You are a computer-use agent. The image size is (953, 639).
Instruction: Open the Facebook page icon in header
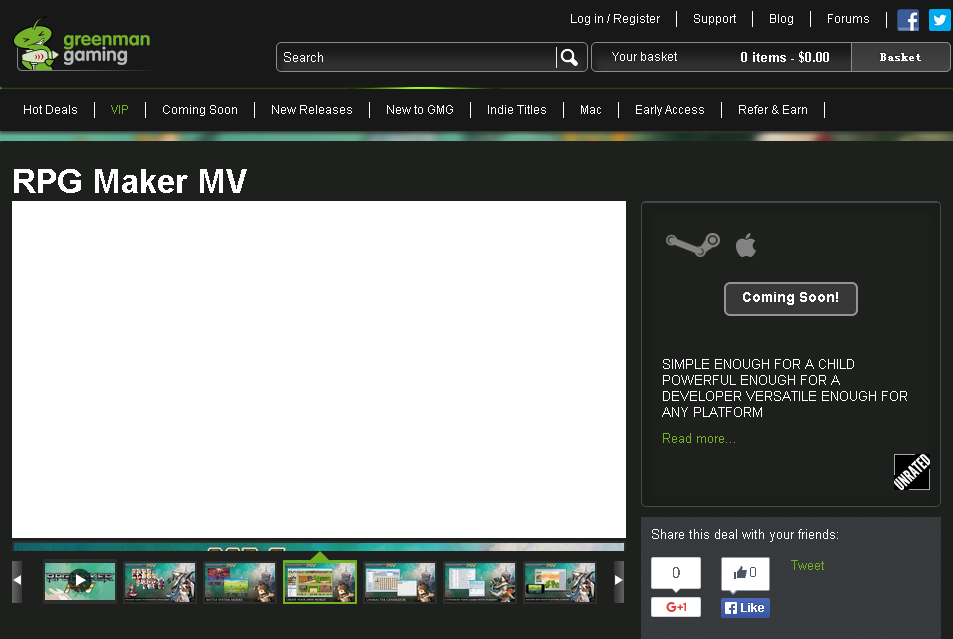pos(908,20)
